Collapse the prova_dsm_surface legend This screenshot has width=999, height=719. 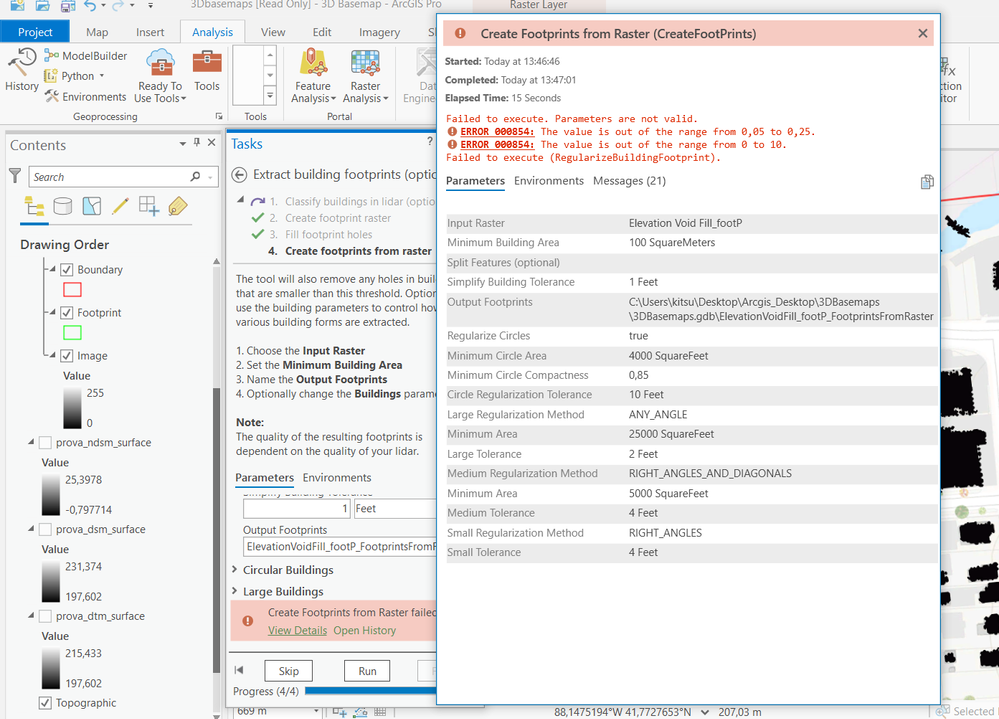[31, 529]
